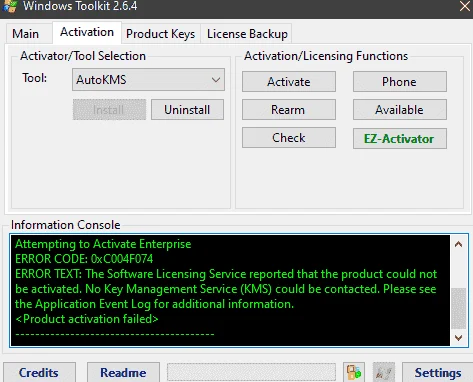This screenshot has width=473, height=382.
Task: Click the Information Console scrollbar thumb
Action: [x=459, y=308]
